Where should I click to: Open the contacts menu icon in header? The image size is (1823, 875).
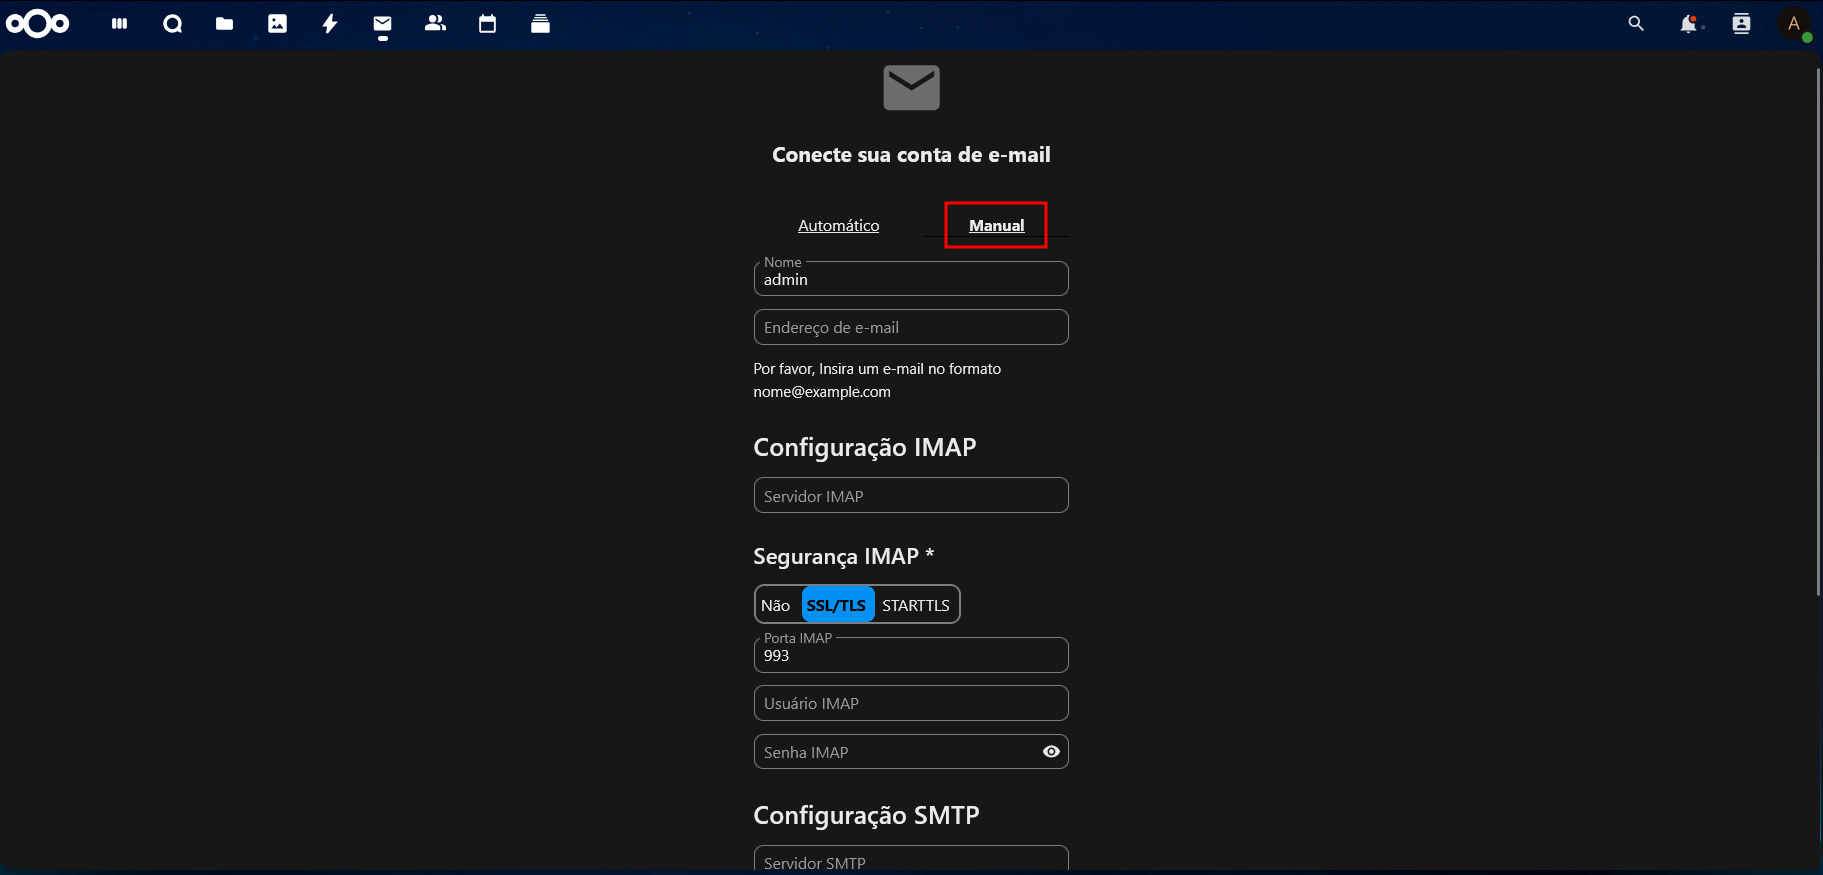click(1741, 23)
